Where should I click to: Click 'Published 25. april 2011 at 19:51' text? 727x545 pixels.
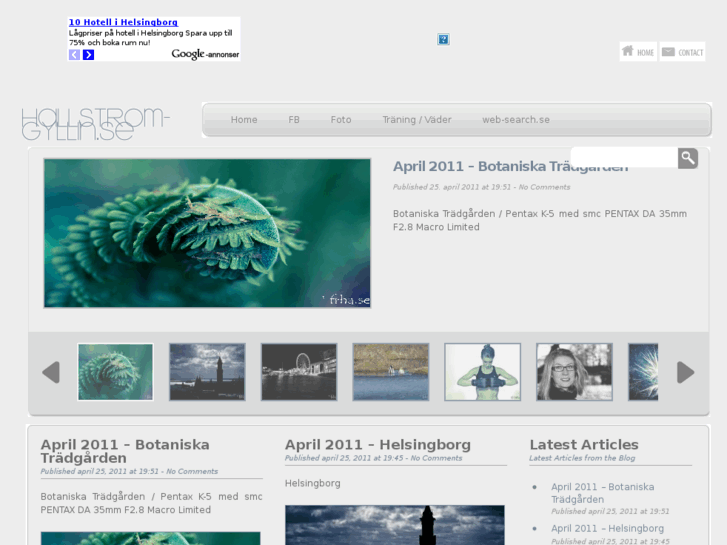point(452,187)
